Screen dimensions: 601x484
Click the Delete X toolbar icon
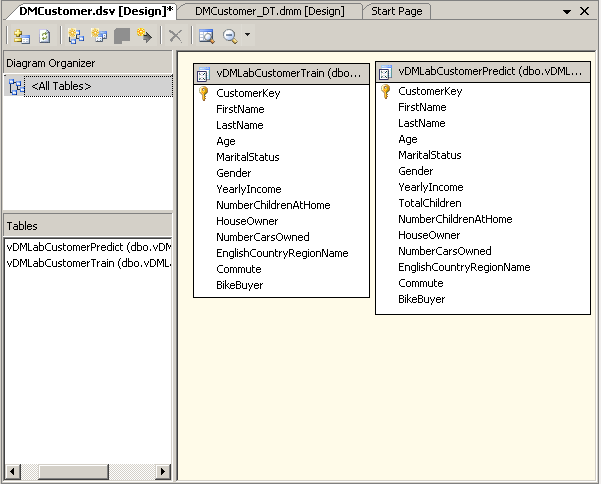(176, 36)
